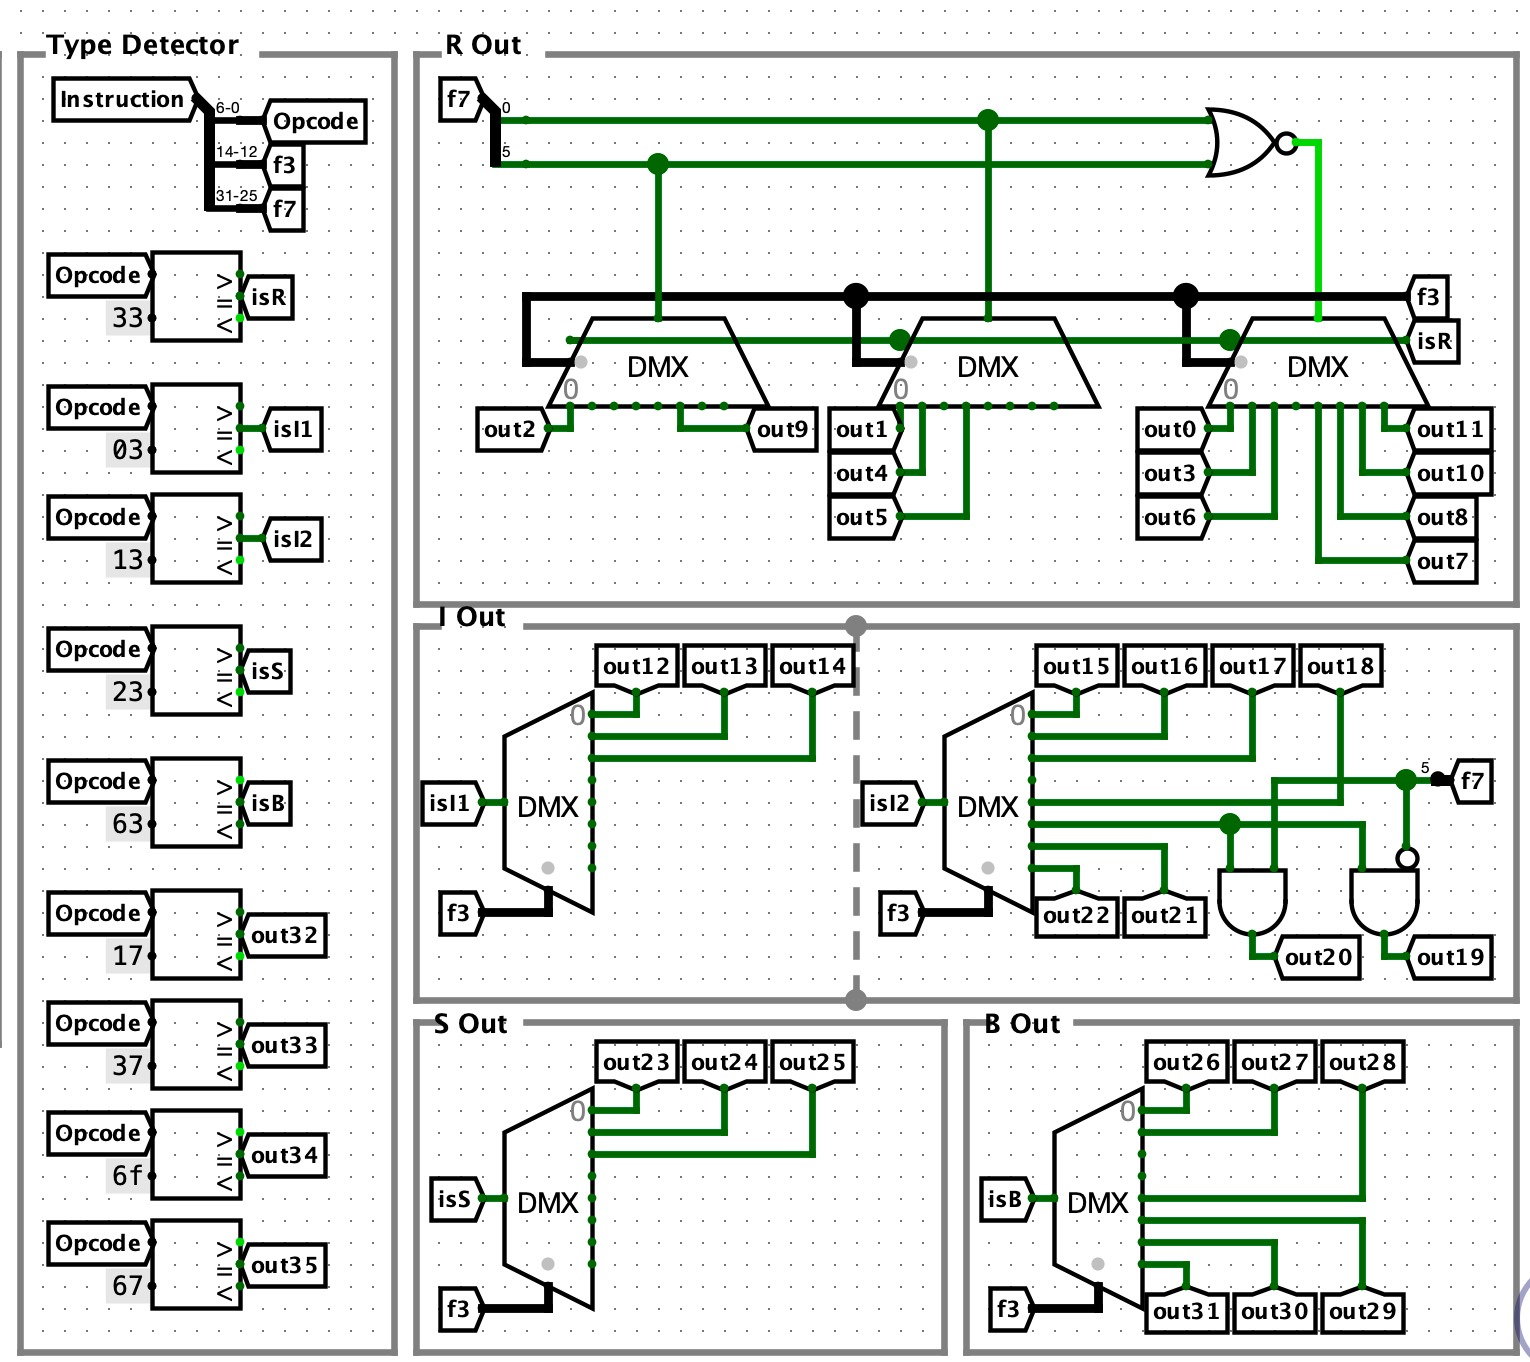Select the comparator outputting out35
This screenshot has height=1362, width=1530.
pos(197,1265)
